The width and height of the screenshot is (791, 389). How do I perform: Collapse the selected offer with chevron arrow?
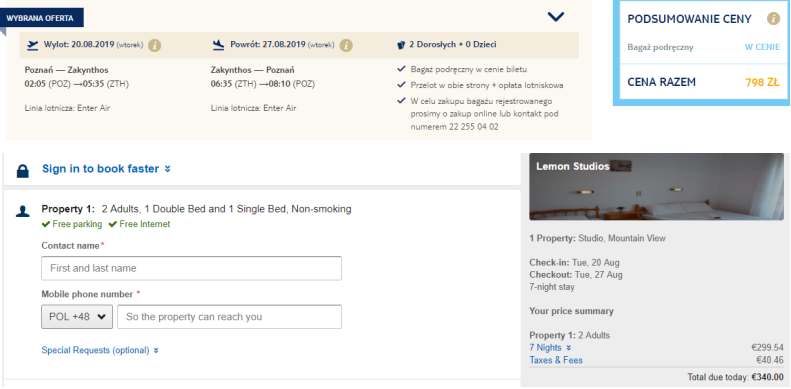point(555,17)
